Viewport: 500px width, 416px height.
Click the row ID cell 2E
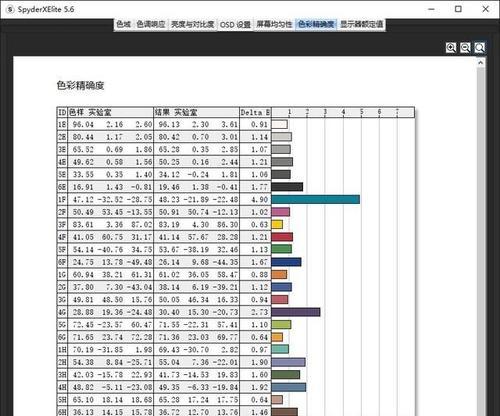[x=62, y=137]
